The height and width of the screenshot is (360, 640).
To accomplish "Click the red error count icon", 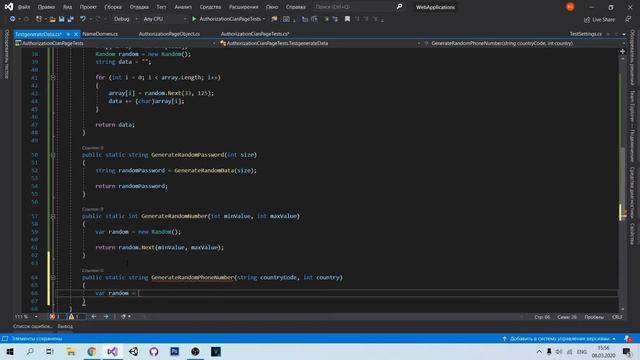I will point(52,316).
